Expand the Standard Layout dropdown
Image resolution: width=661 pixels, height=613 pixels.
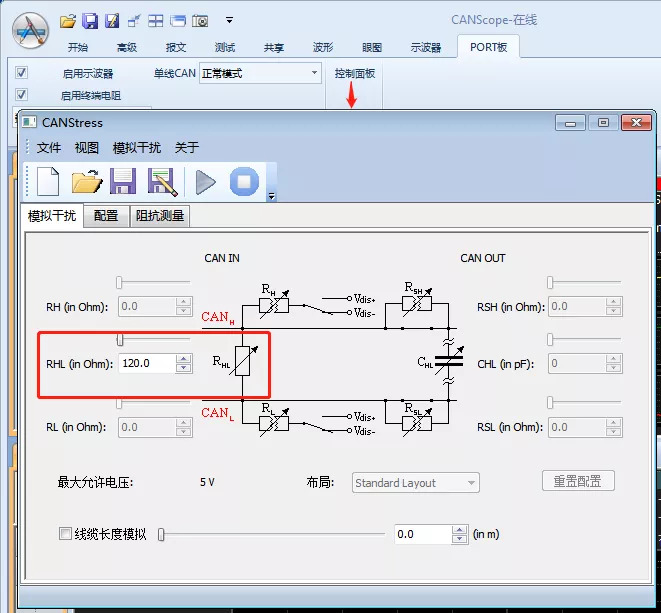pos(471,483)
